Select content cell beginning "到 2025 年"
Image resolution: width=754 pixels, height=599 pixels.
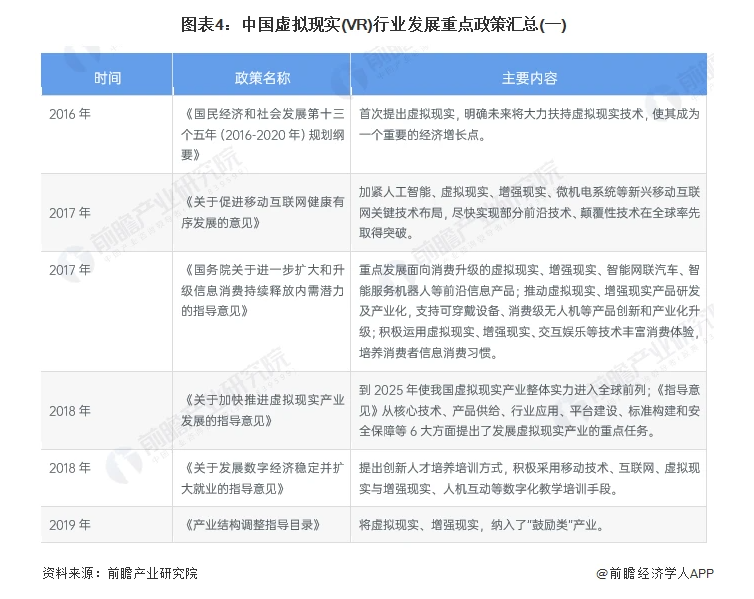coord(528,410)
